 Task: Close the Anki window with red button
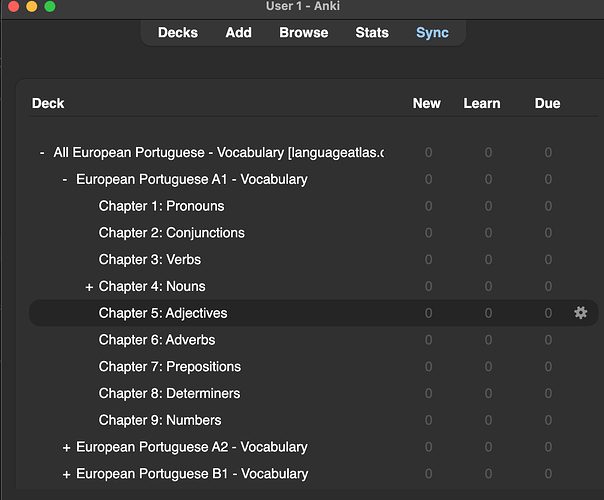coord(14,6)
